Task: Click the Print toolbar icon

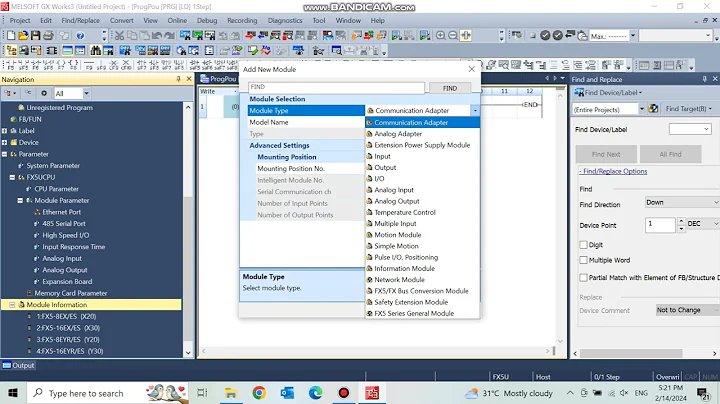Action: (x=48, y=35)
